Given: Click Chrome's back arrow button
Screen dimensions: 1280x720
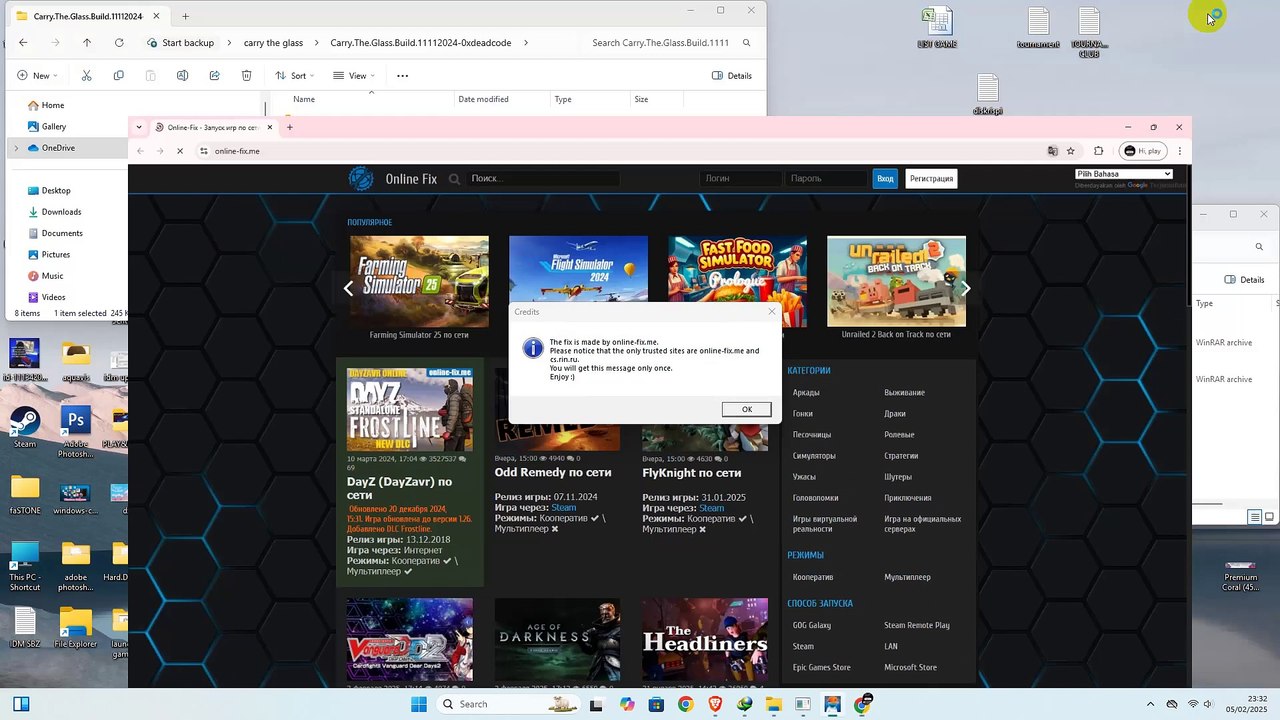Looking at the screenshot, I should tap(140, 151).
